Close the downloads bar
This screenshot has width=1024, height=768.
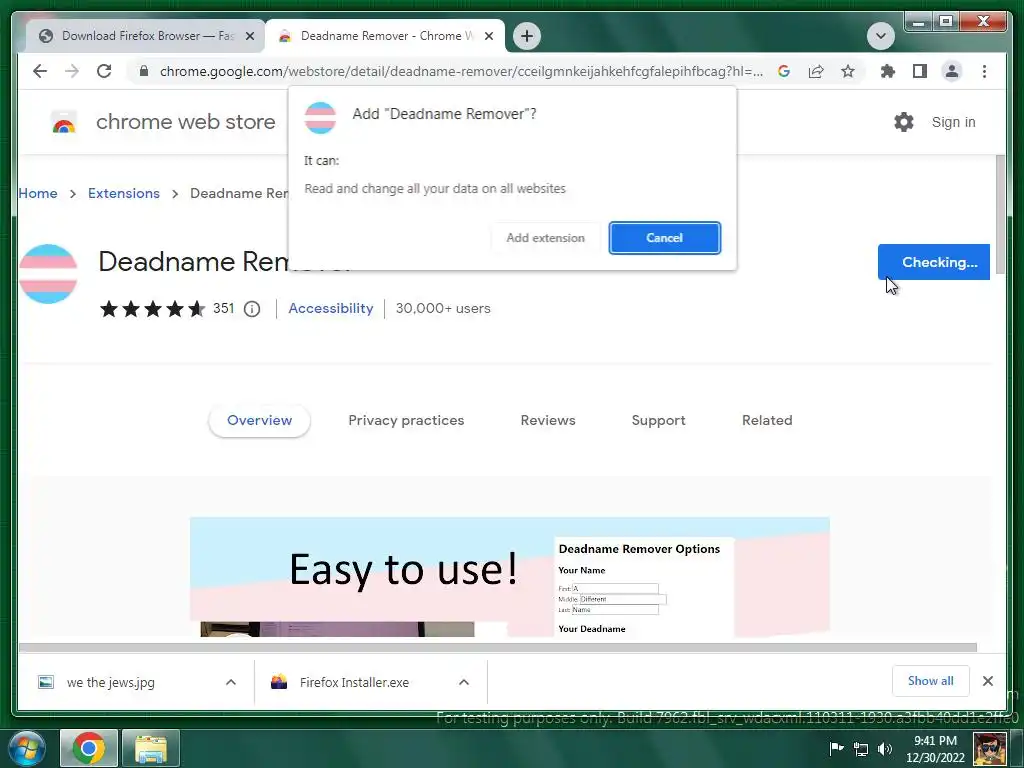pos(987,681)
